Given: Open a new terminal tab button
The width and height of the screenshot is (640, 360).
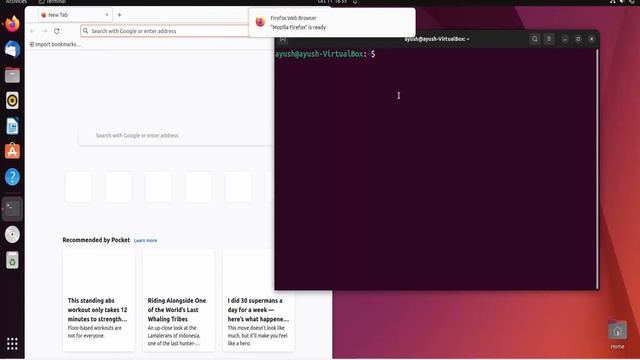Looking at the screenshot, I should [x=283, y=40].
